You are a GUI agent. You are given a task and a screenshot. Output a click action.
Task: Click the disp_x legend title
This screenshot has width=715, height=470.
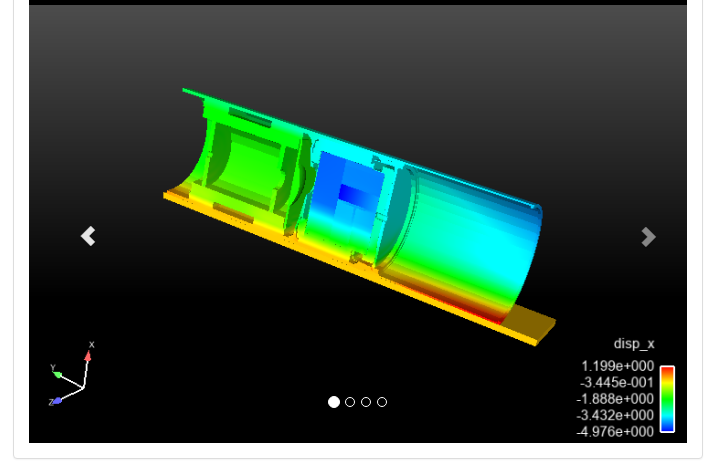tap(634, 344)
